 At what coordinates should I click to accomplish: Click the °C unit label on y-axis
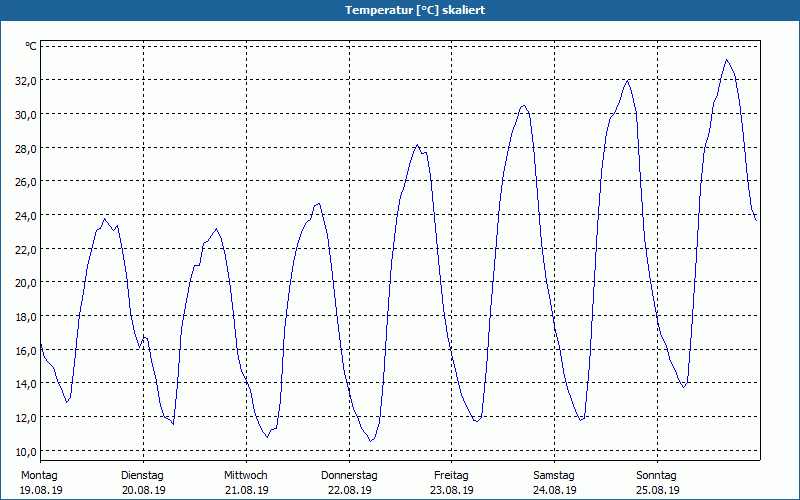pos(31,46)
